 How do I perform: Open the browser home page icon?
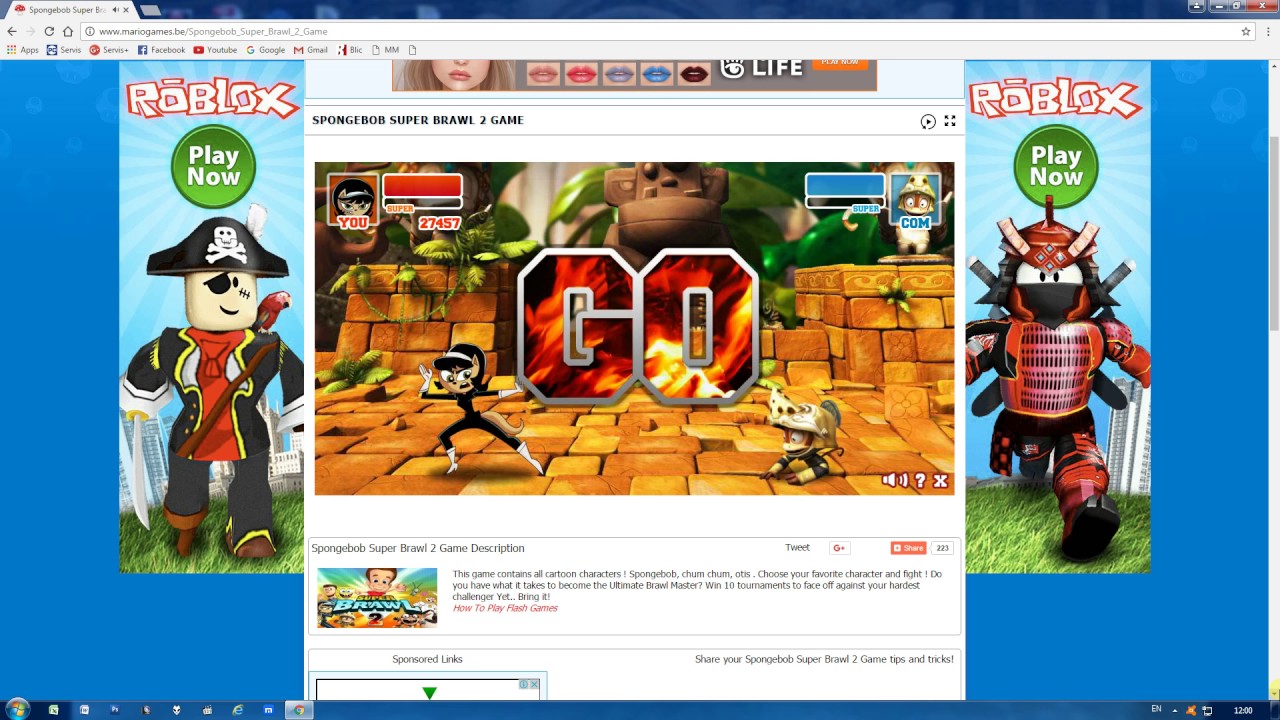tap(68, 31)
